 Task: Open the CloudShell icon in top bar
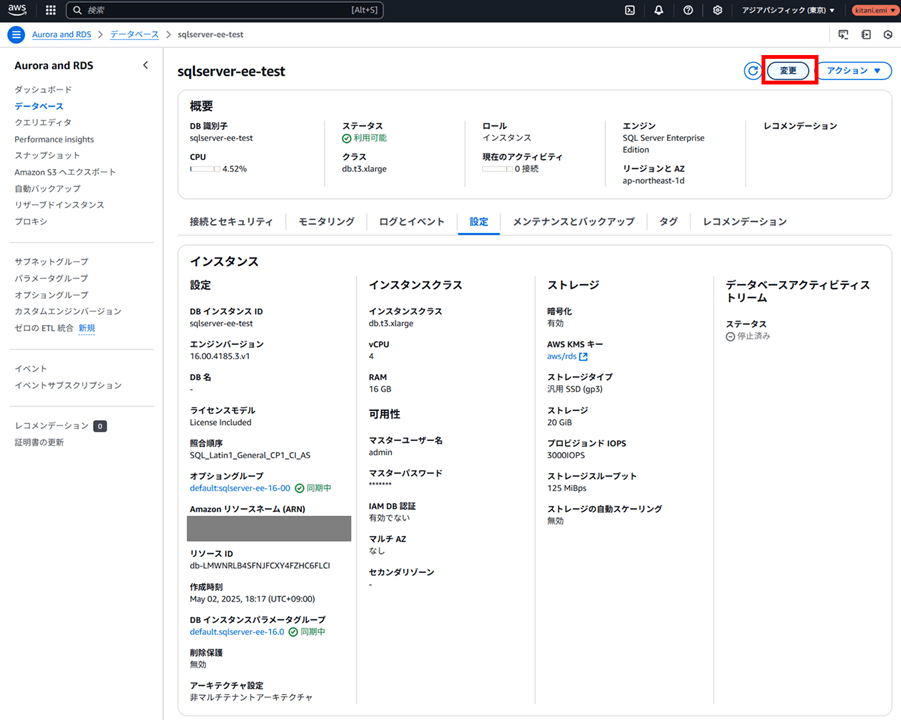(630, 10)
